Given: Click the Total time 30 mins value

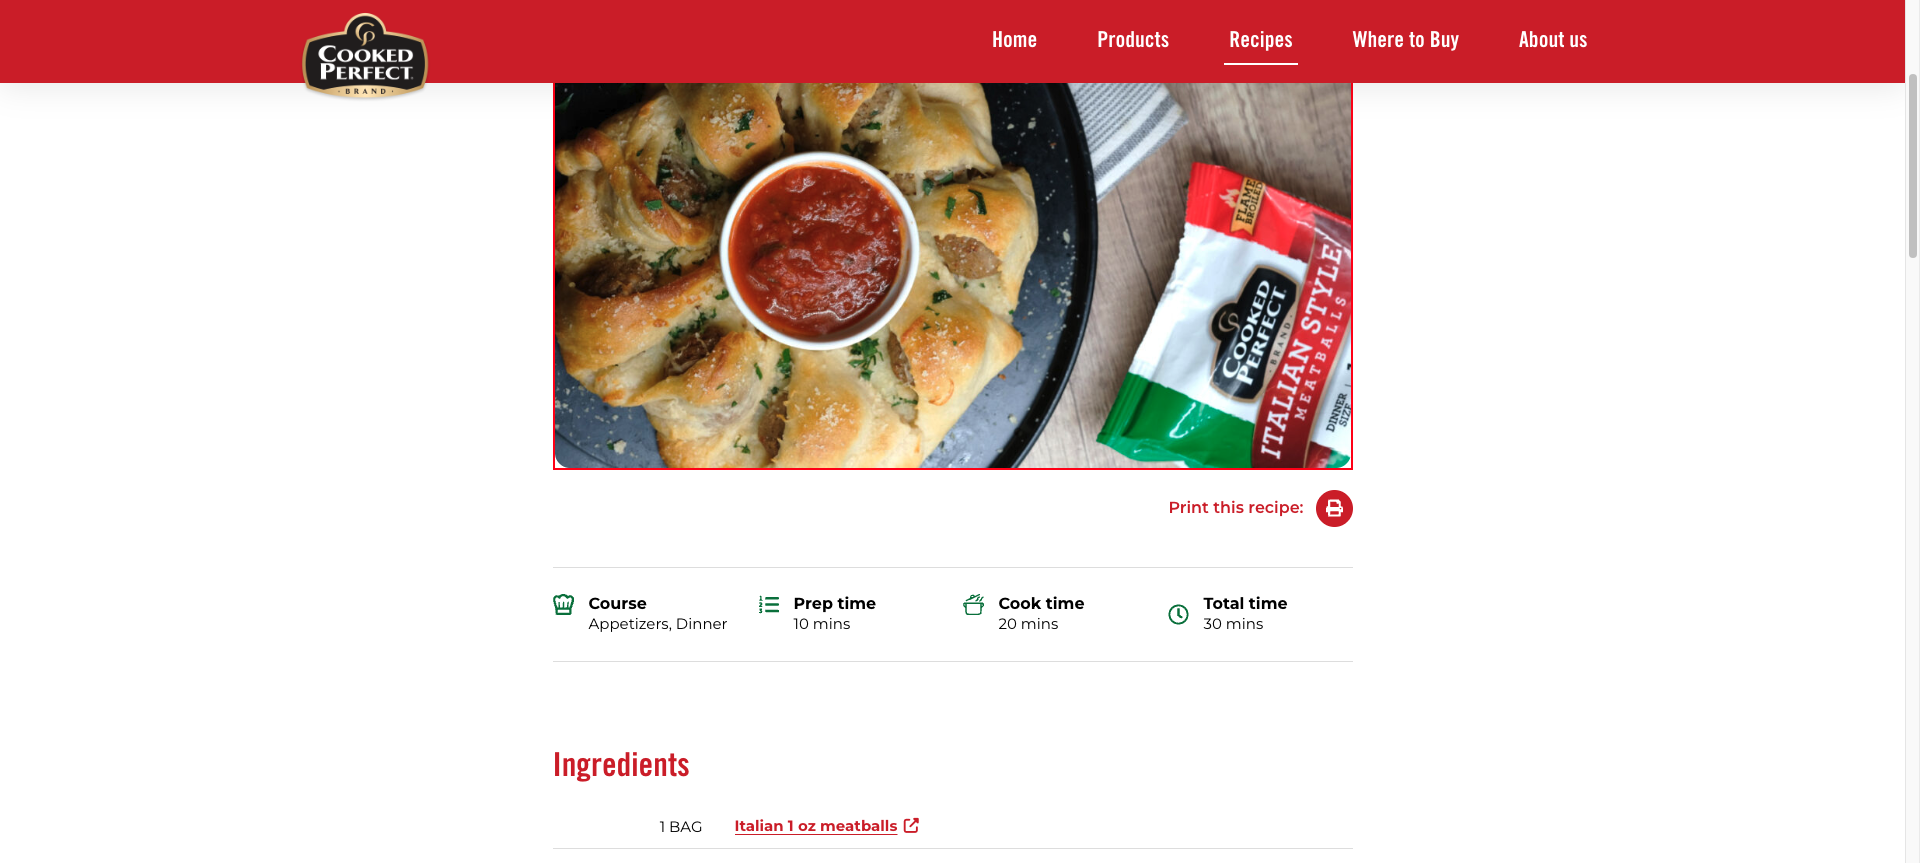Looking at the screenshot, I should click(1233, 624).
